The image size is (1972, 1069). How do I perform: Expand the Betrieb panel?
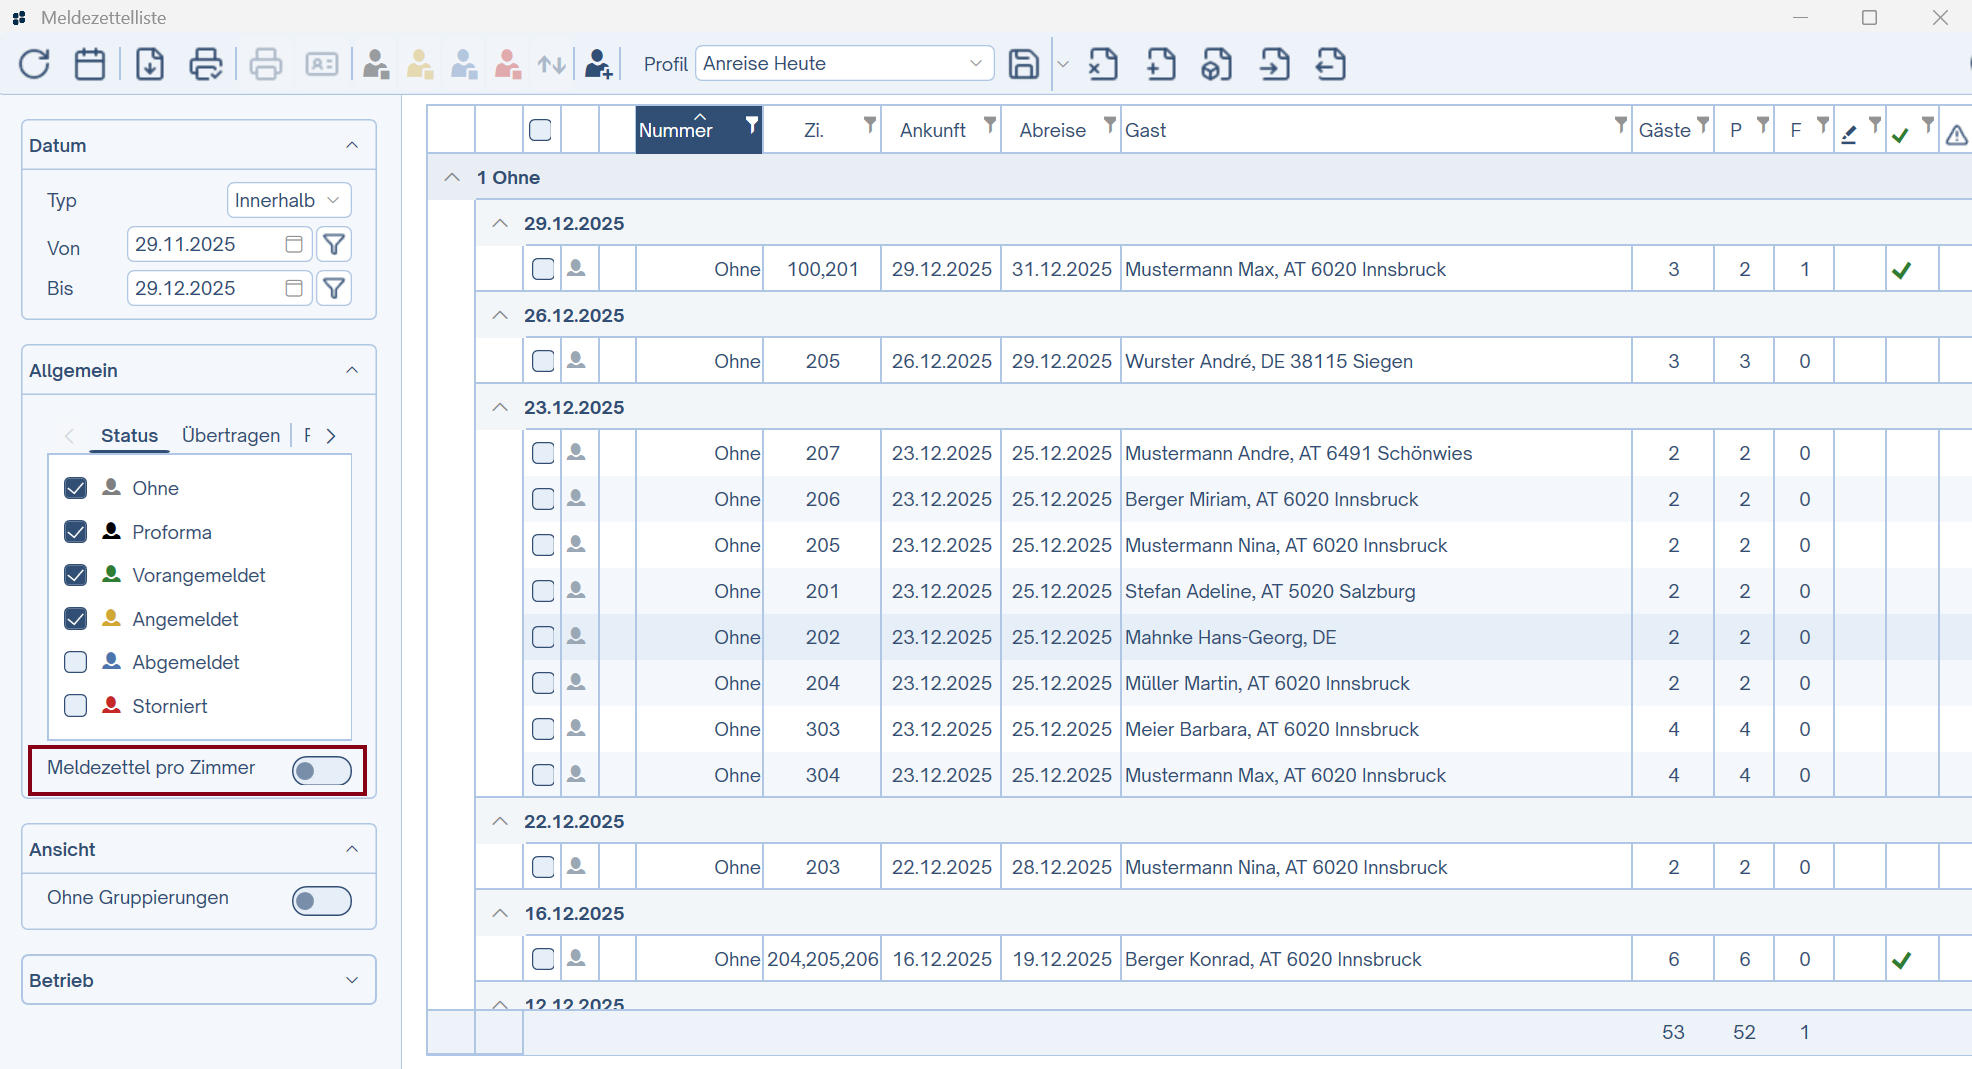point(351,980)
